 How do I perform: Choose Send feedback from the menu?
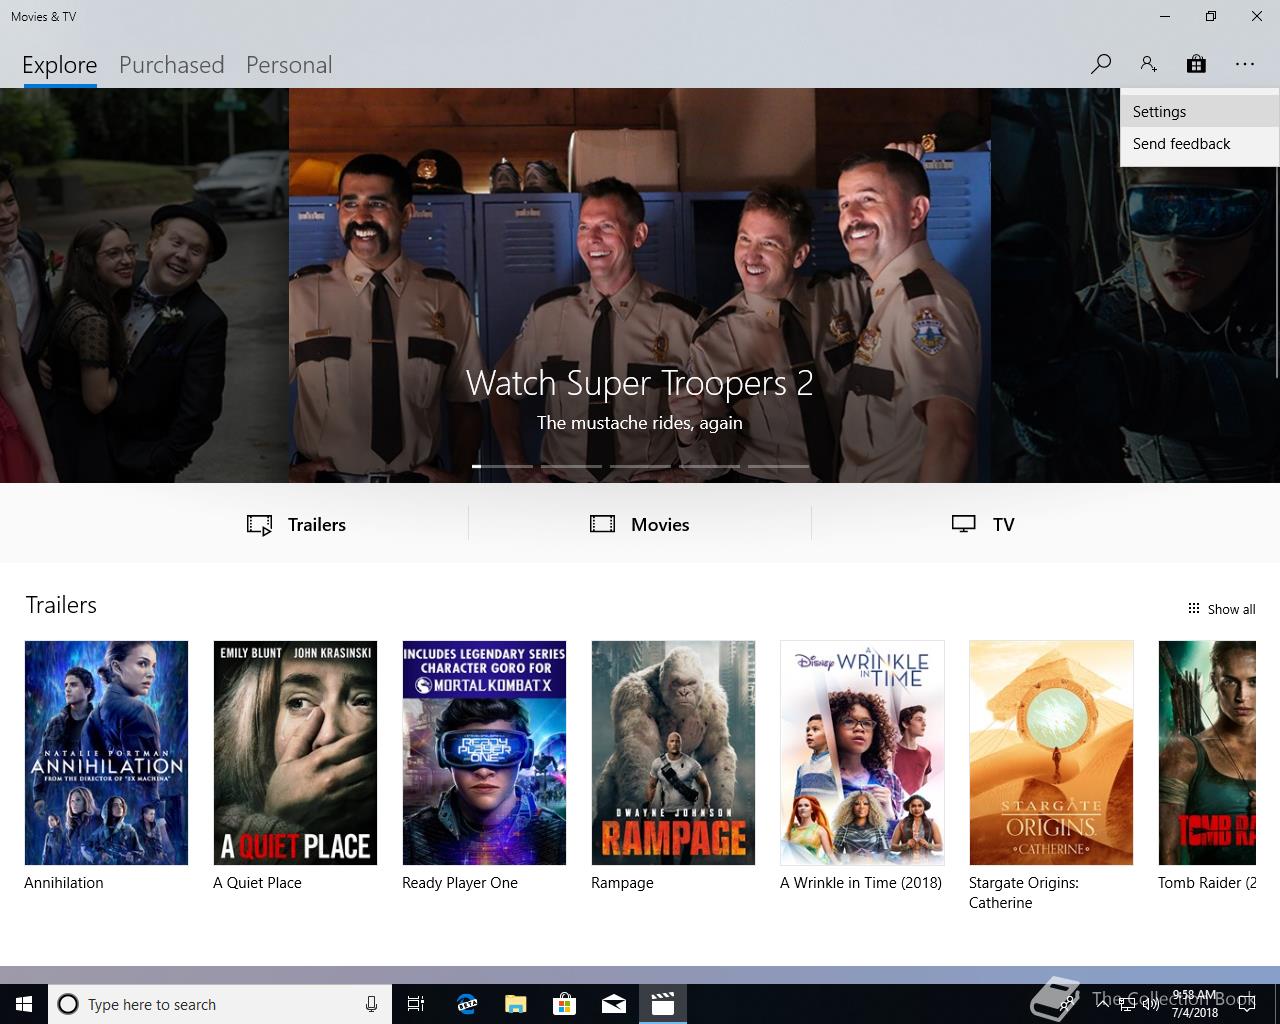pos(1199,144)
